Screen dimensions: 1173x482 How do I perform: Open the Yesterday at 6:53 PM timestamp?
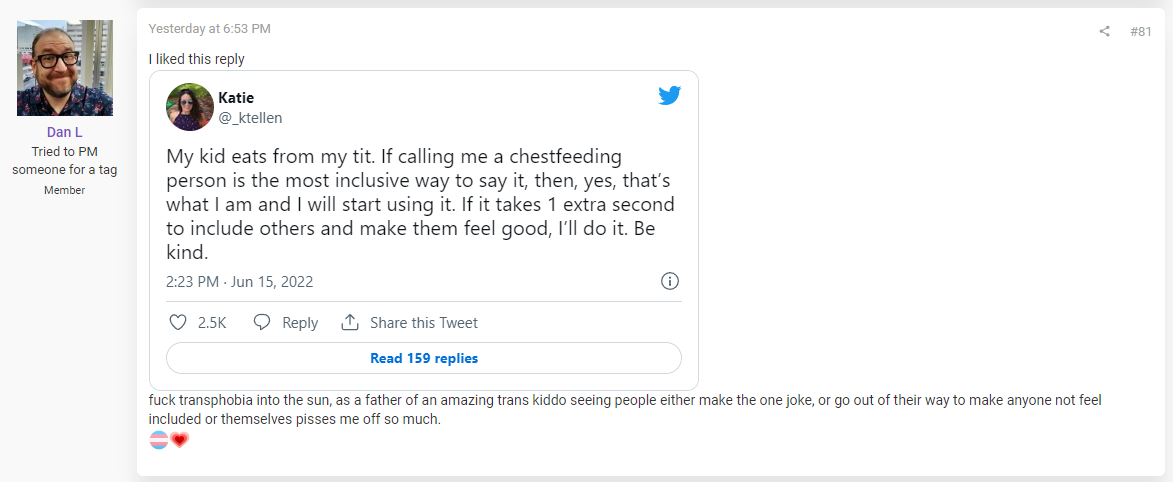pyautogui.click(x=209, y=29)
